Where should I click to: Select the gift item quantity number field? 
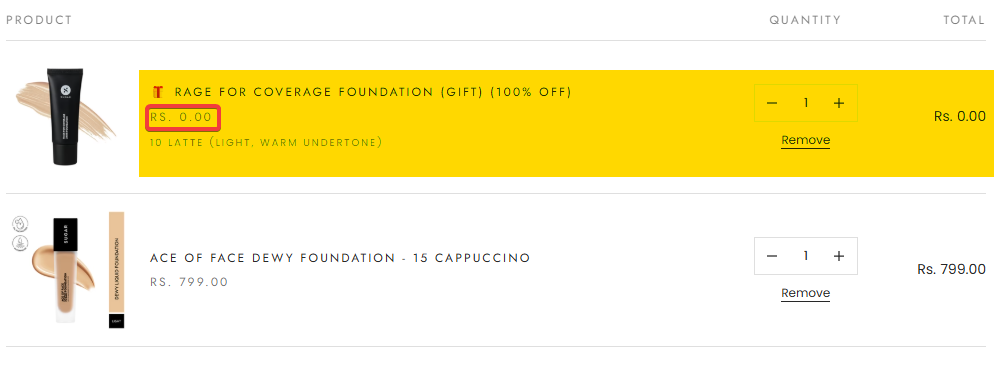coord(806,103)
